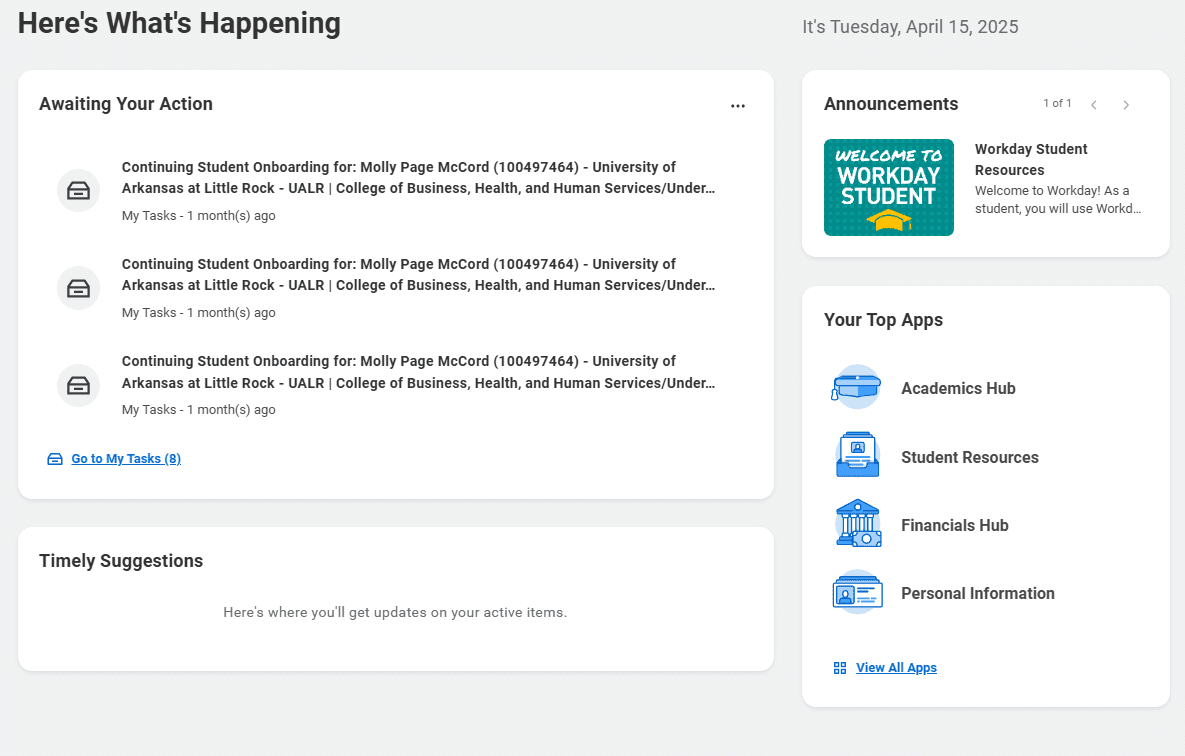Go to the previous announcement with left chevron
This screenshot has width=1185, height=756.
coord(1094,105)
